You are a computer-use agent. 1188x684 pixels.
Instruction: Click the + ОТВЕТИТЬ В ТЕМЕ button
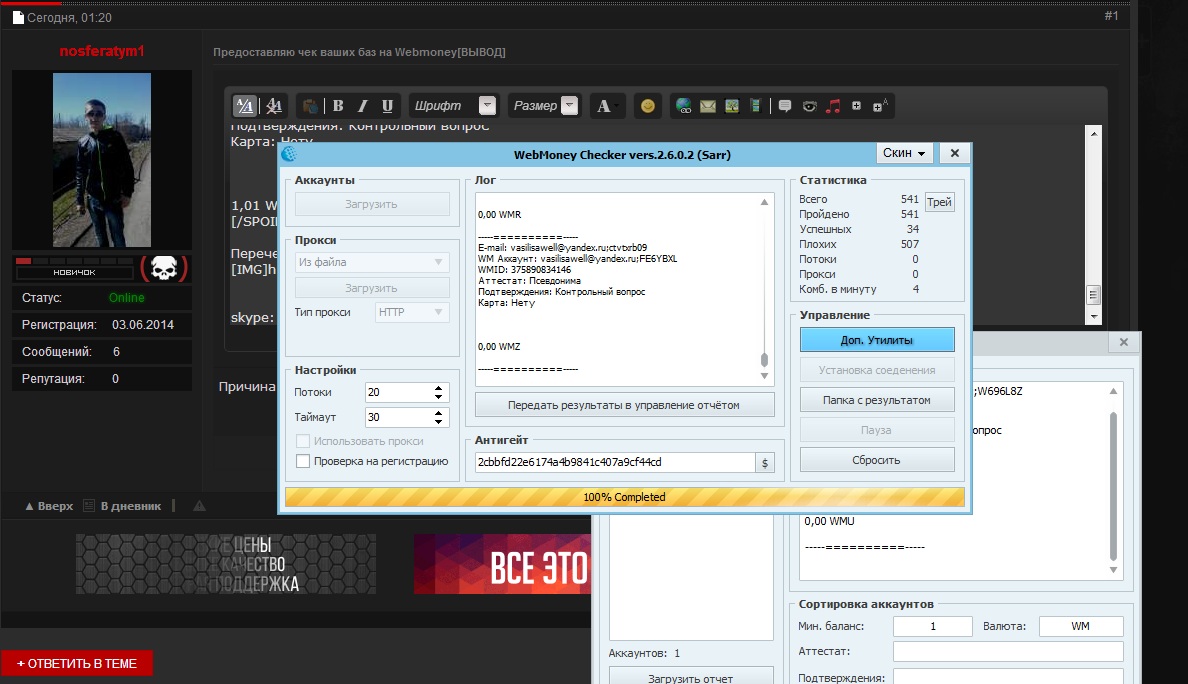(x=77, y=664)
